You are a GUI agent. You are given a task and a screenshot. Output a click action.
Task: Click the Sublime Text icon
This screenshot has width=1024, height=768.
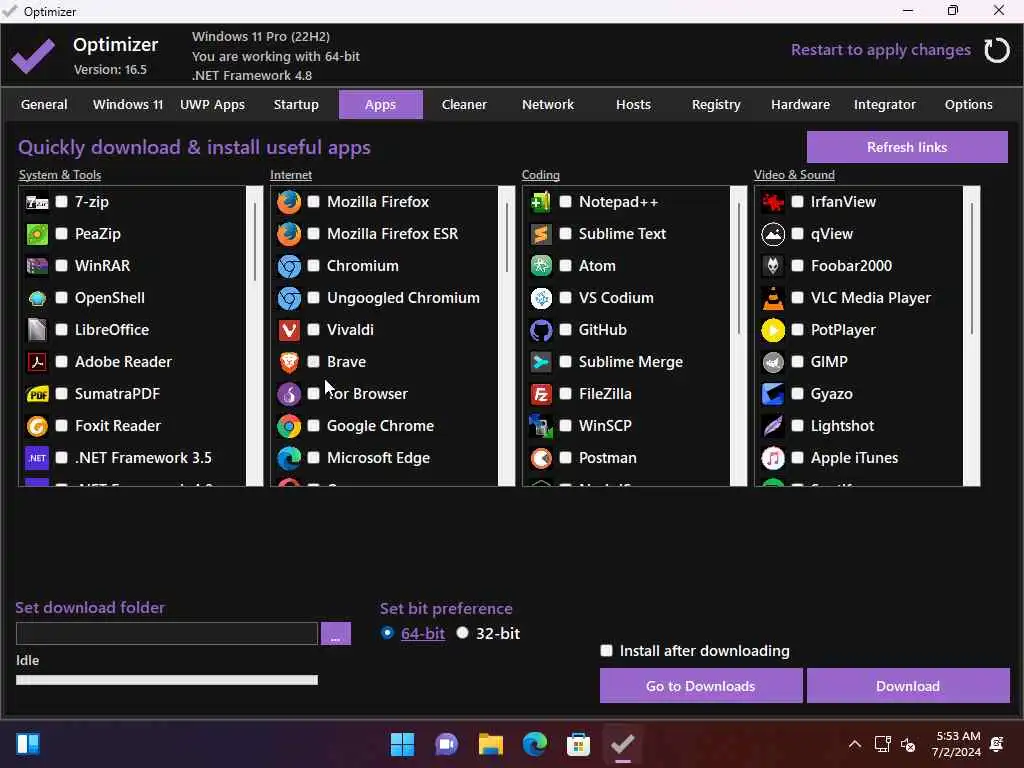click(x=541, y=234)
